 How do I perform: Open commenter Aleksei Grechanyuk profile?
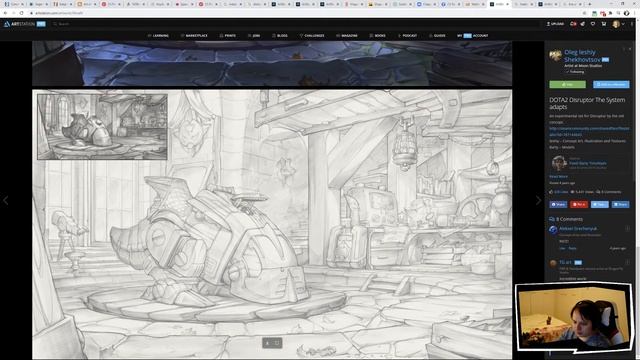(578, 229)
